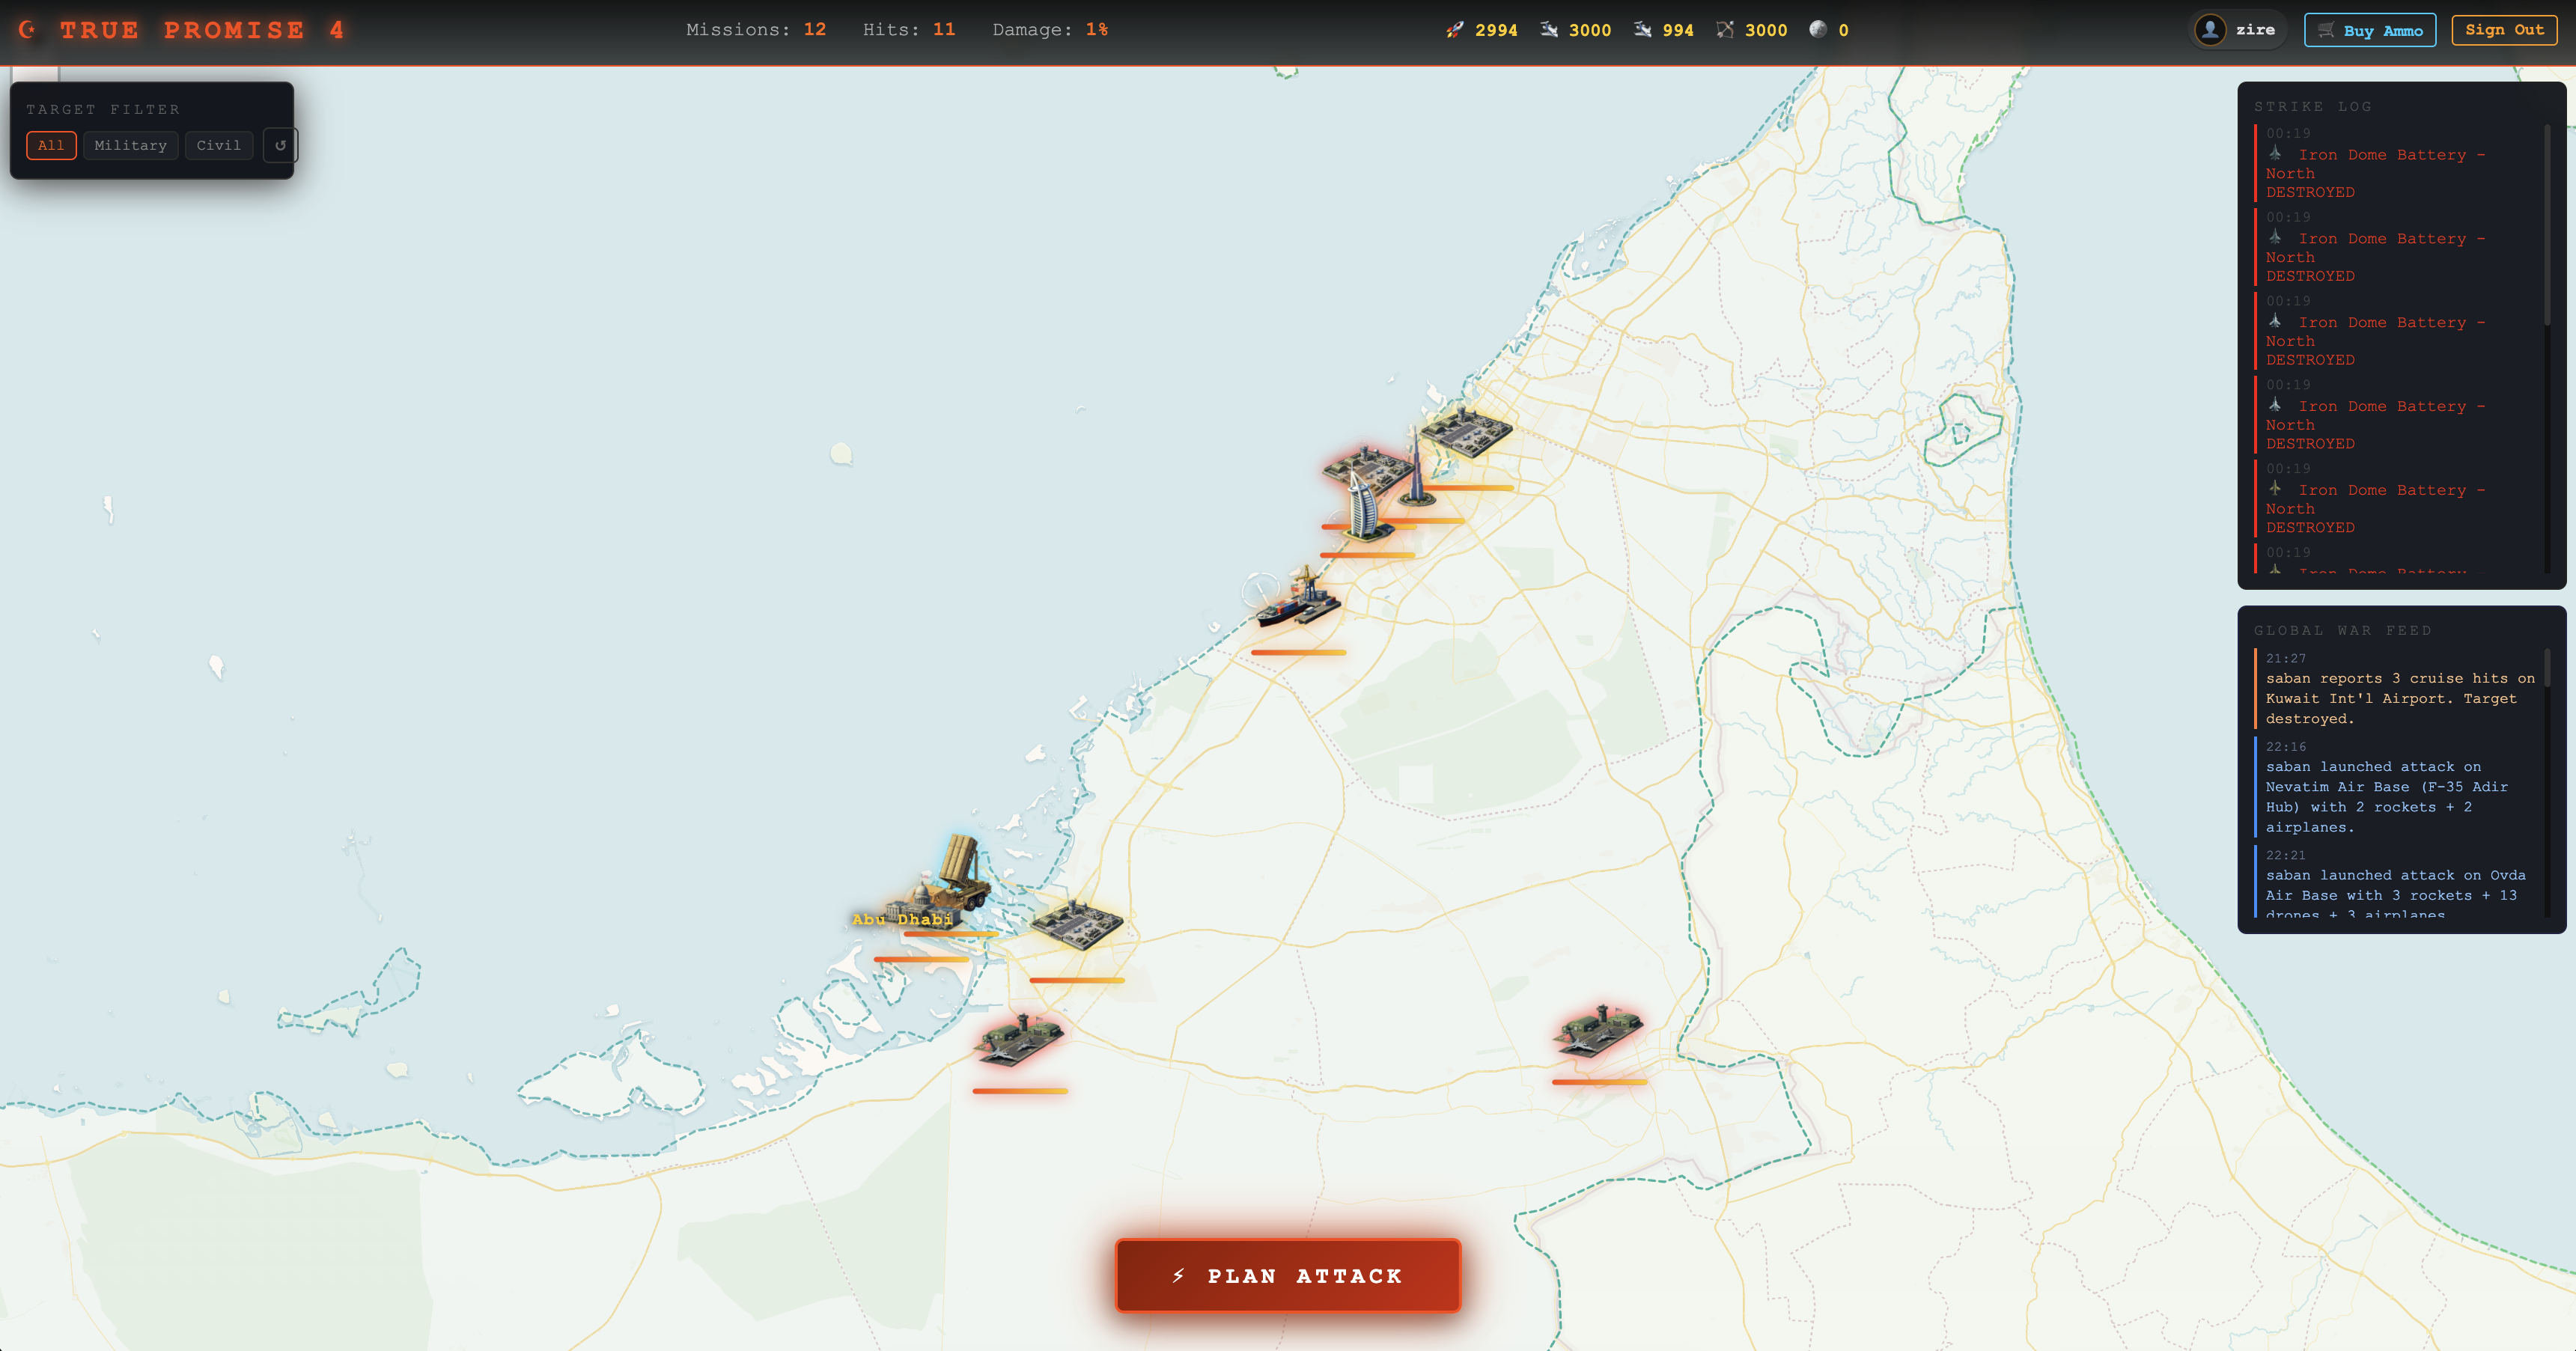Click the user avatar icon beside zire
2576x1351 pixels.
(2210, 30)
